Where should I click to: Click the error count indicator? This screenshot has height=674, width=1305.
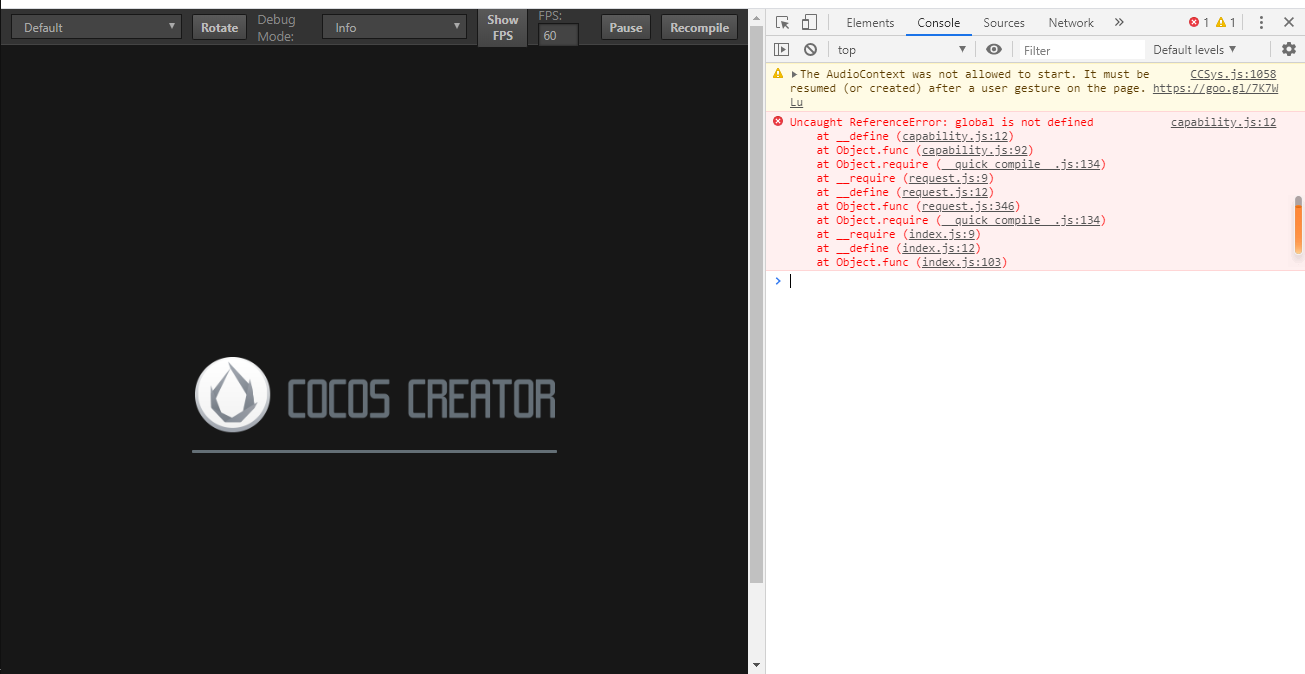pos(1195,21)
